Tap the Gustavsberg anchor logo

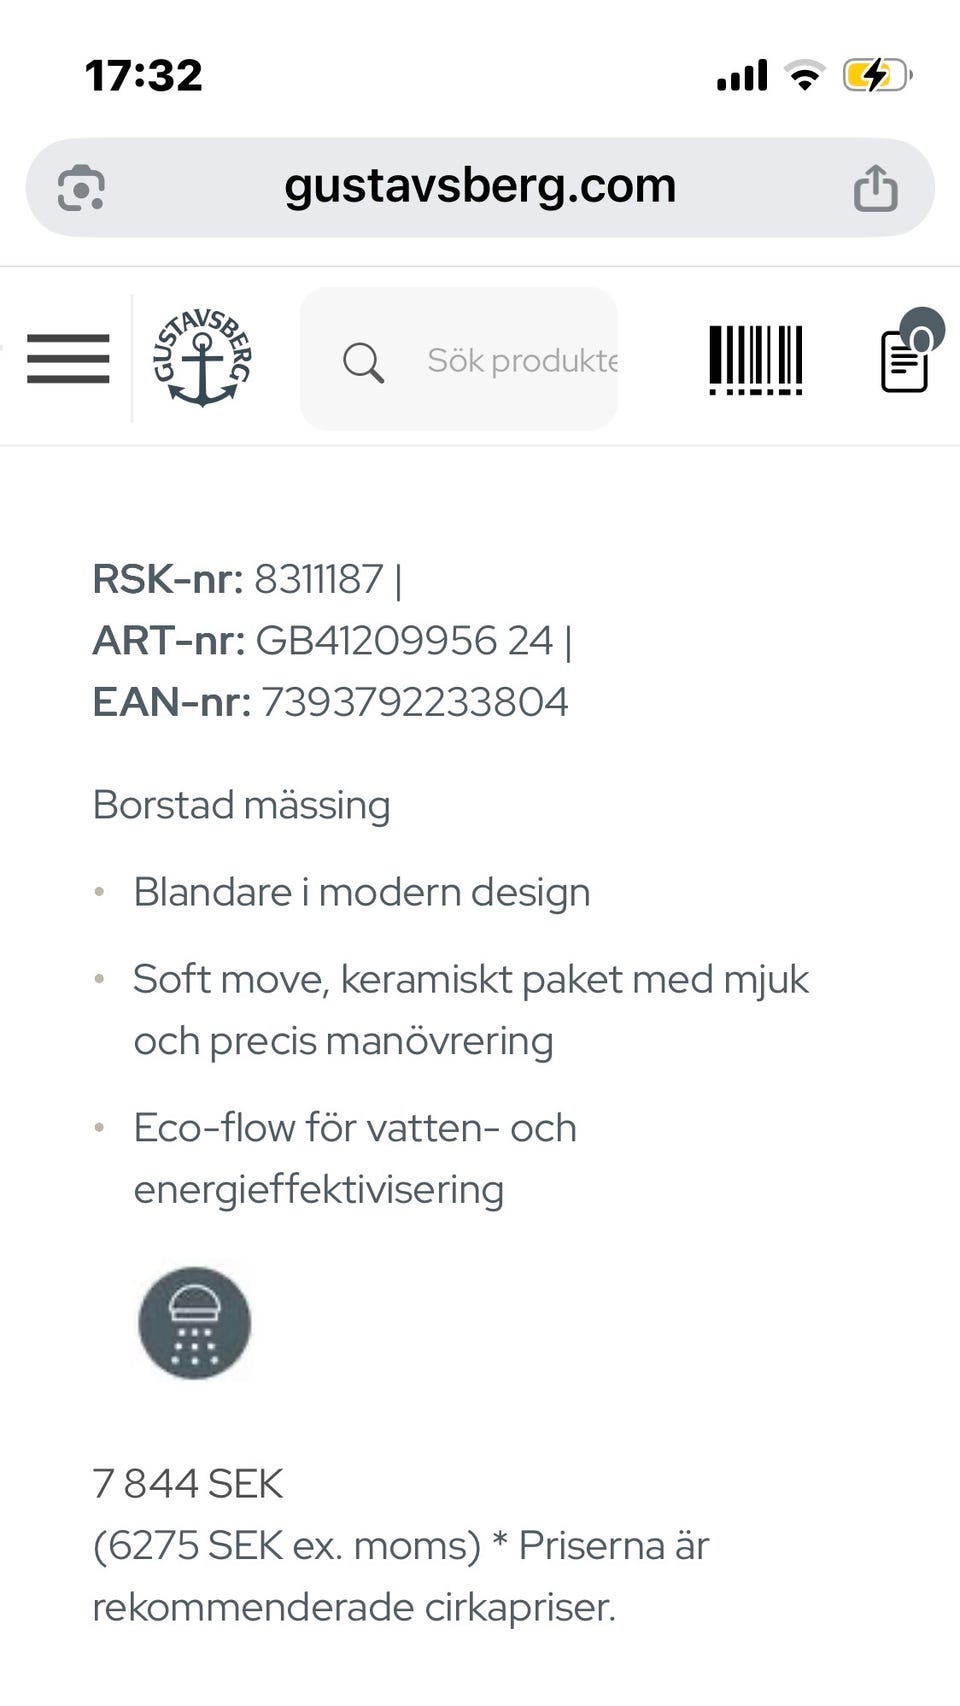[x=202, y=358]
